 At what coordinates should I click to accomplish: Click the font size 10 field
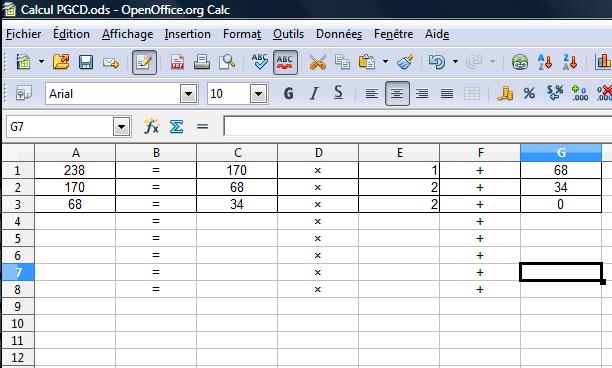point(229,94)
